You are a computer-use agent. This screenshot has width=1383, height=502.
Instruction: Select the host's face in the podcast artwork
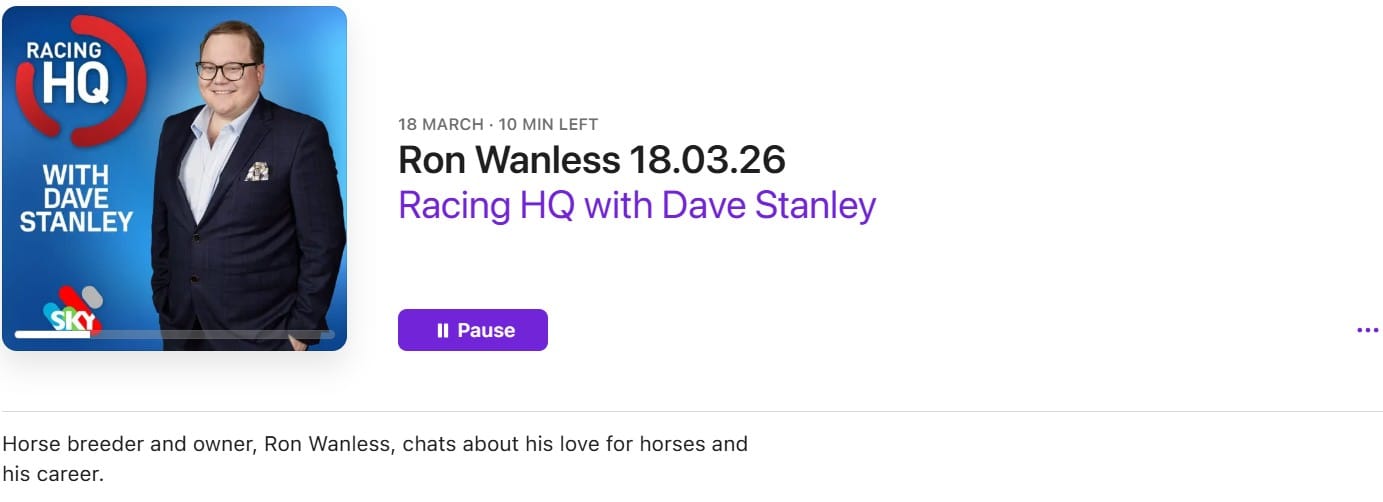(227, 65)
